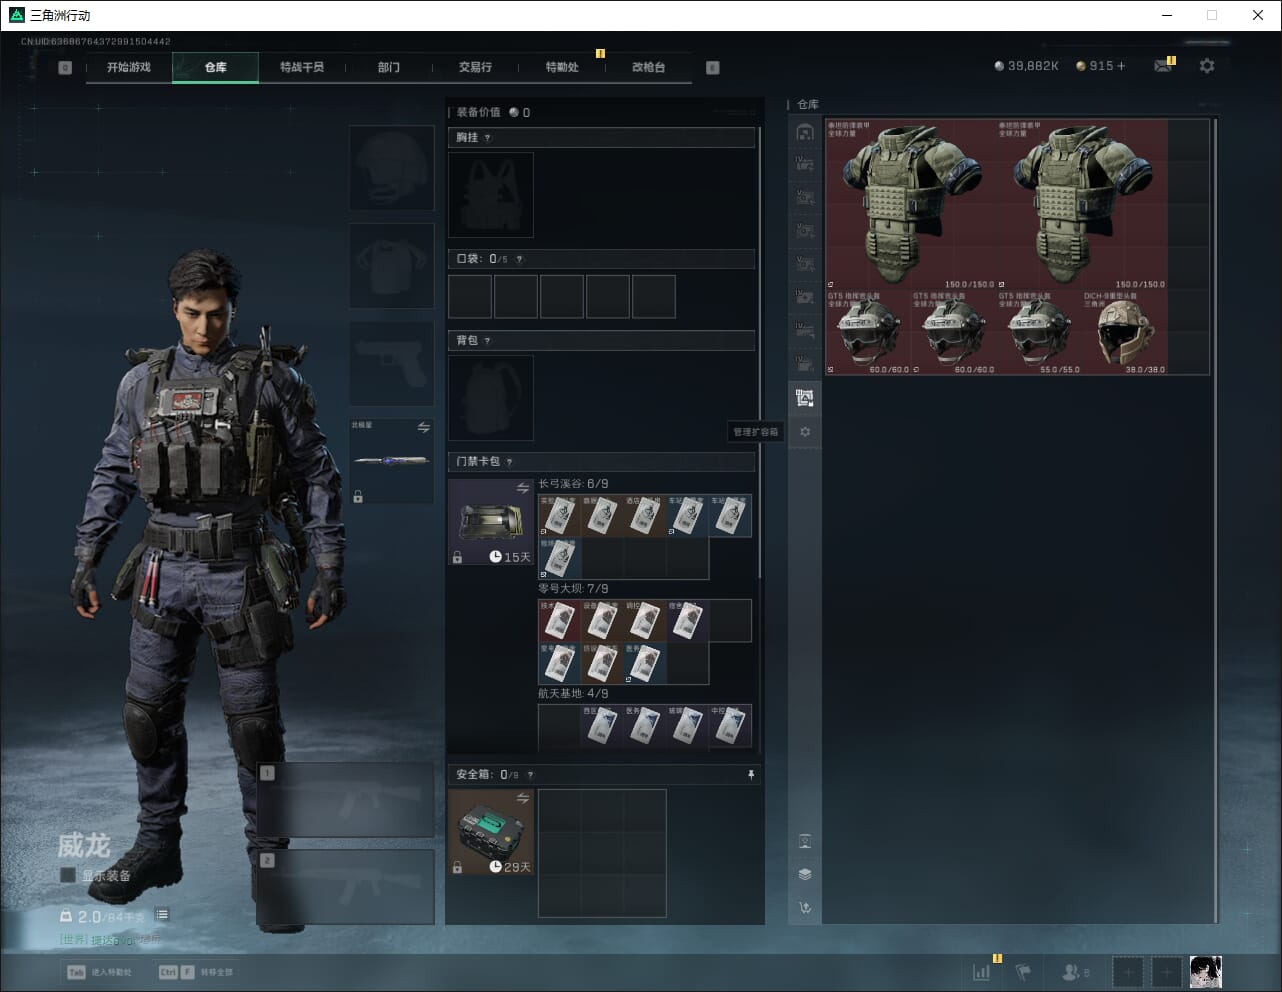Click the cart sell icon in warehouse sidebar
This screenshot has height=992, width=1282.
coord(804,908)
